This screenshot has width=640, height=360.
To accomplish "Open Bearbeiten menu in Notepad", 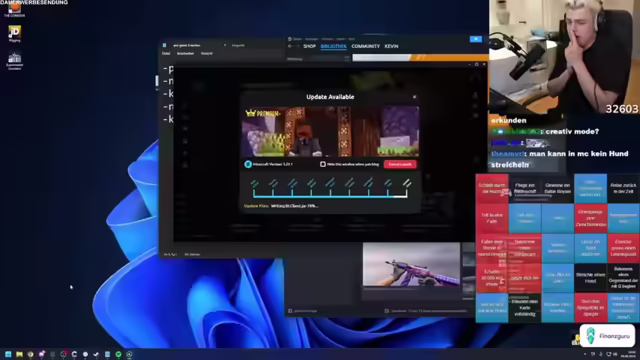I will point(185,53).
